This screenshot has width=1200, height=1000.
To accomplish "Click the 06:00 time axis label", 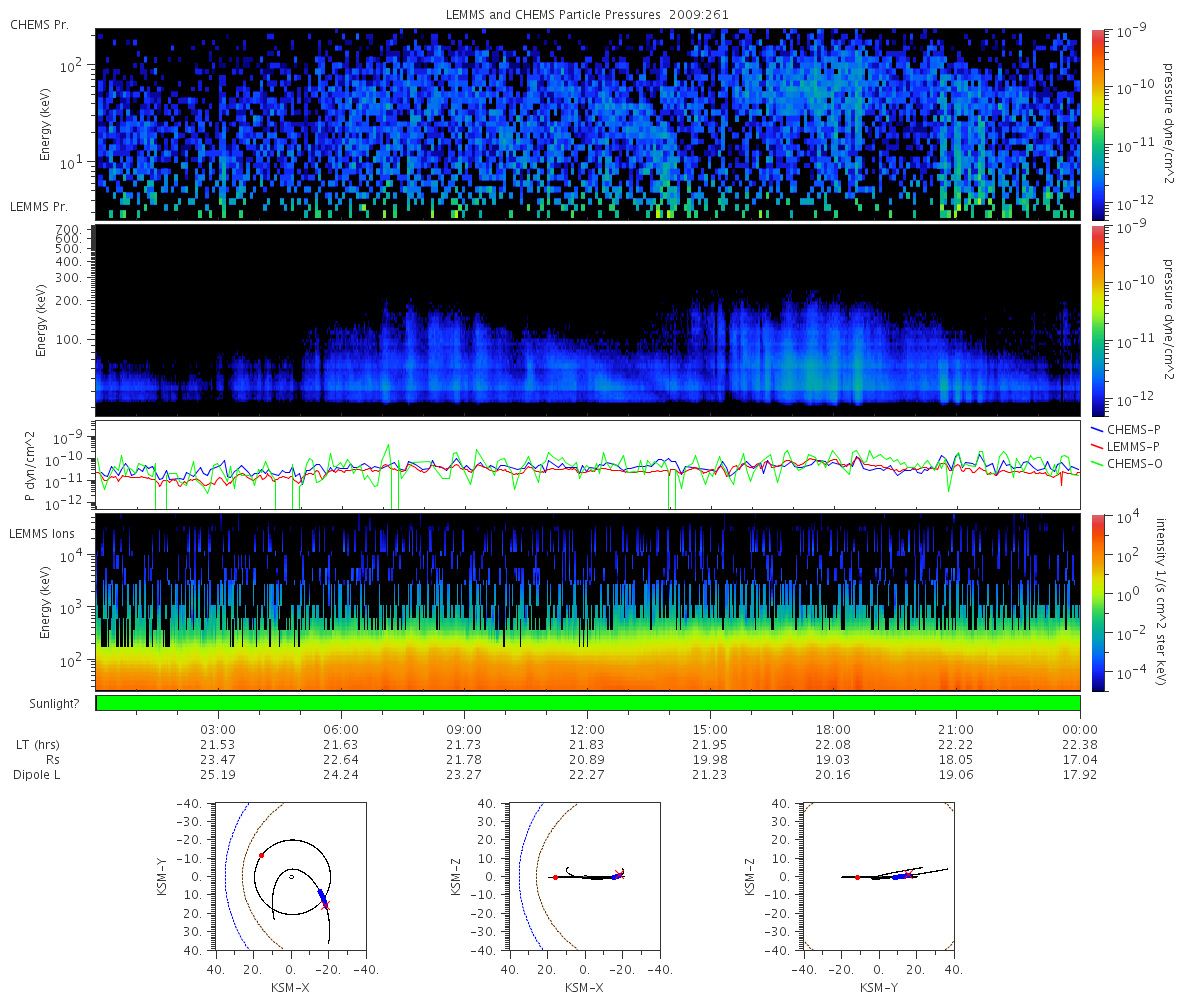I will 341,729.
